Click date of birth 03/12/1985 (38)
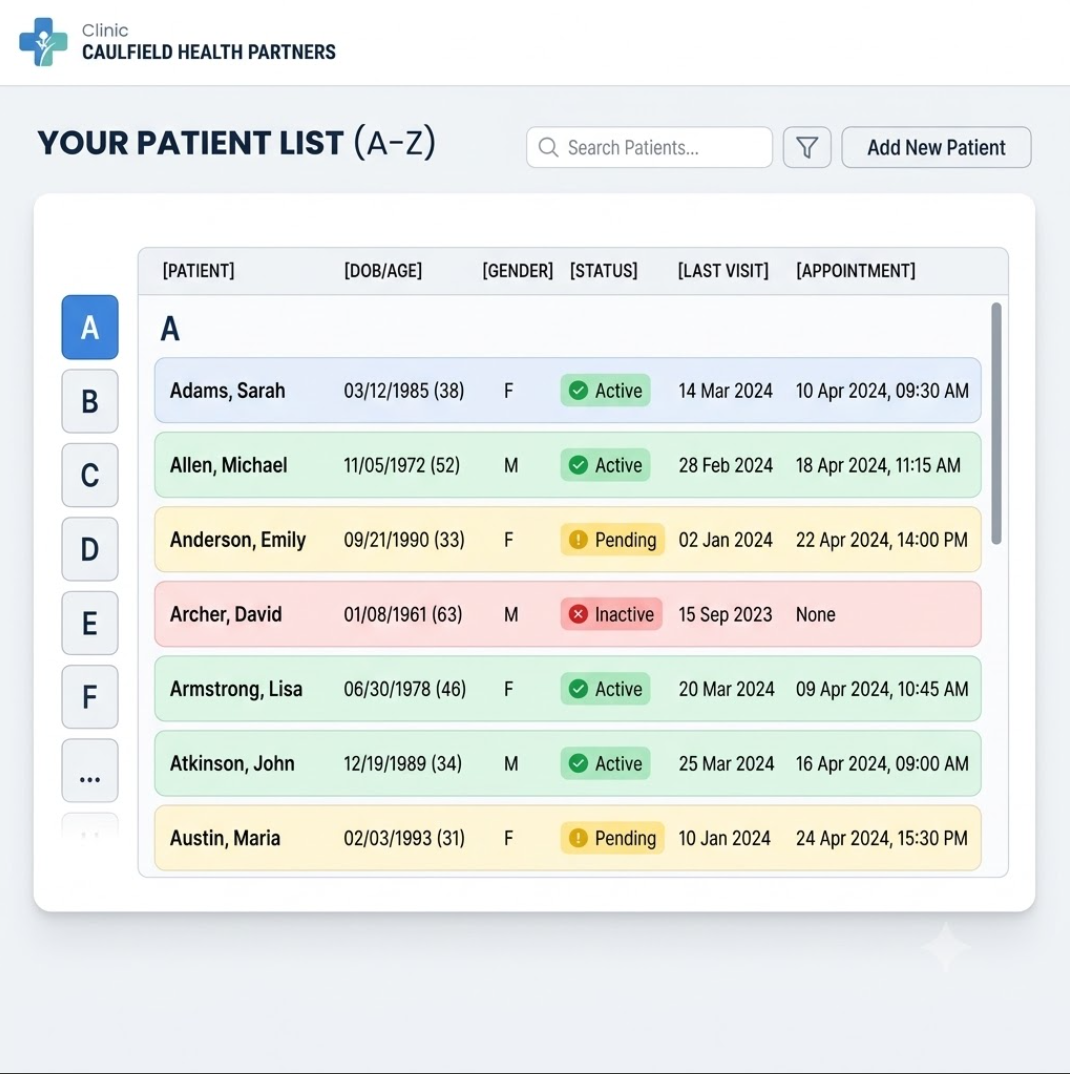The height and width of the screenshot is (1074, 1070). point(404,391)
